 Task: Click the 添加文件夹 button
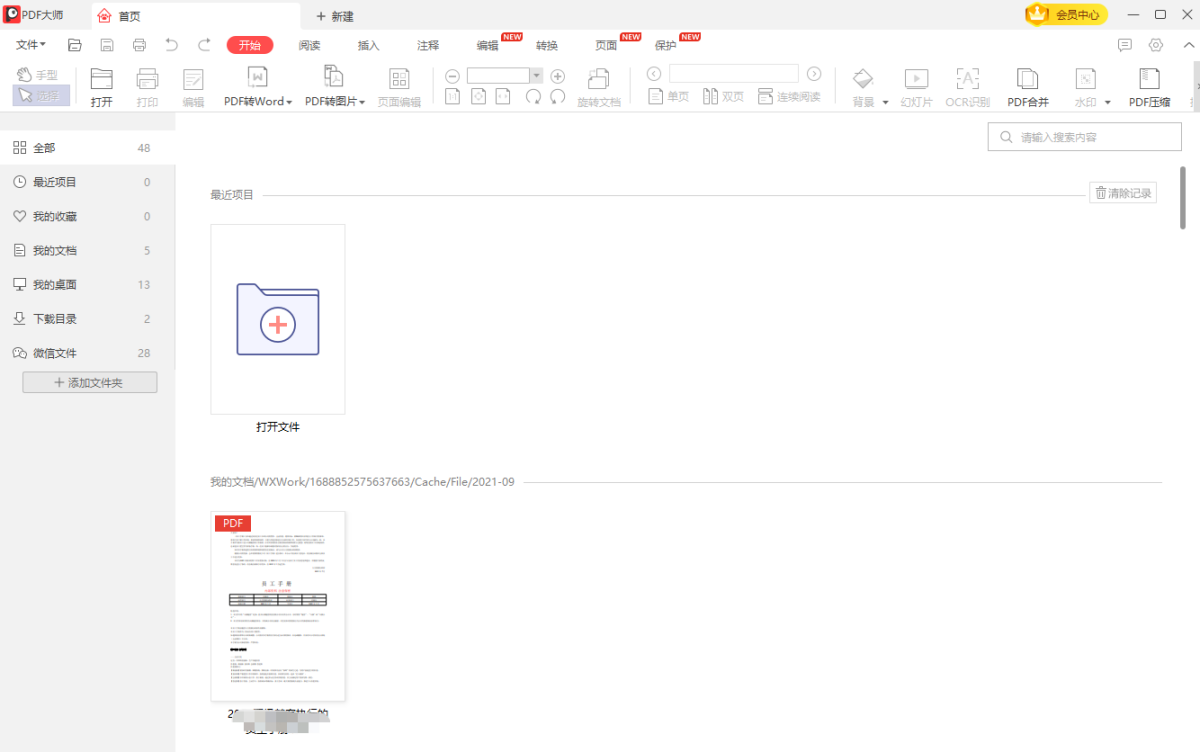point(90,383)
